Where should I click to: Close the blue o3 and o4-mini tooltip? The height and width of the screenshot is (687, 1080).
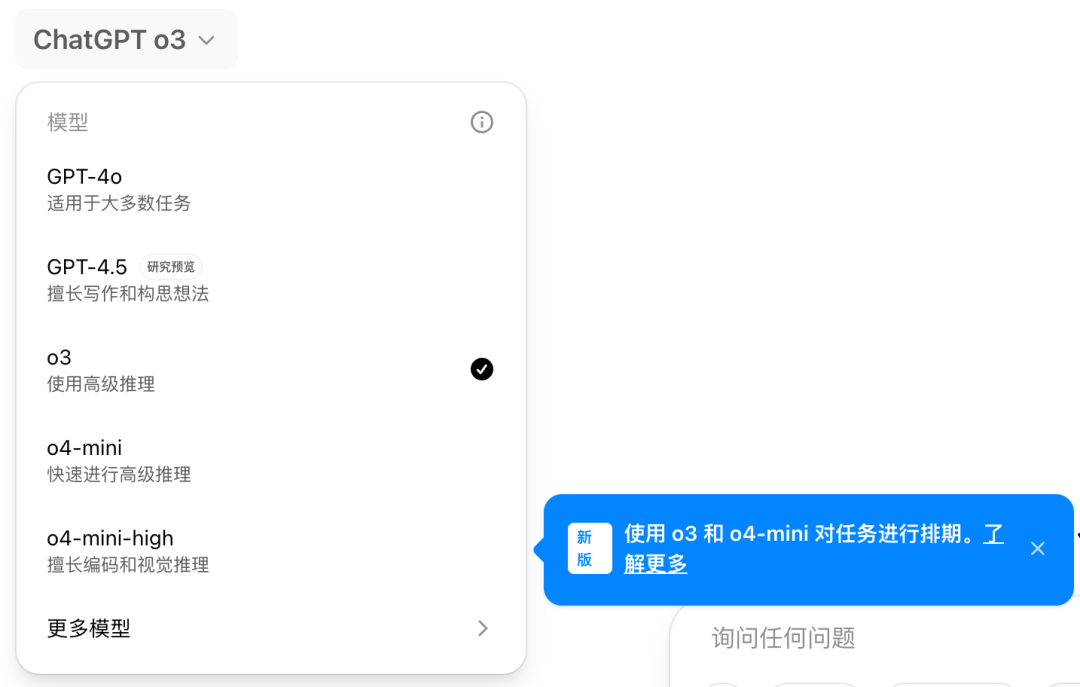1037,548
